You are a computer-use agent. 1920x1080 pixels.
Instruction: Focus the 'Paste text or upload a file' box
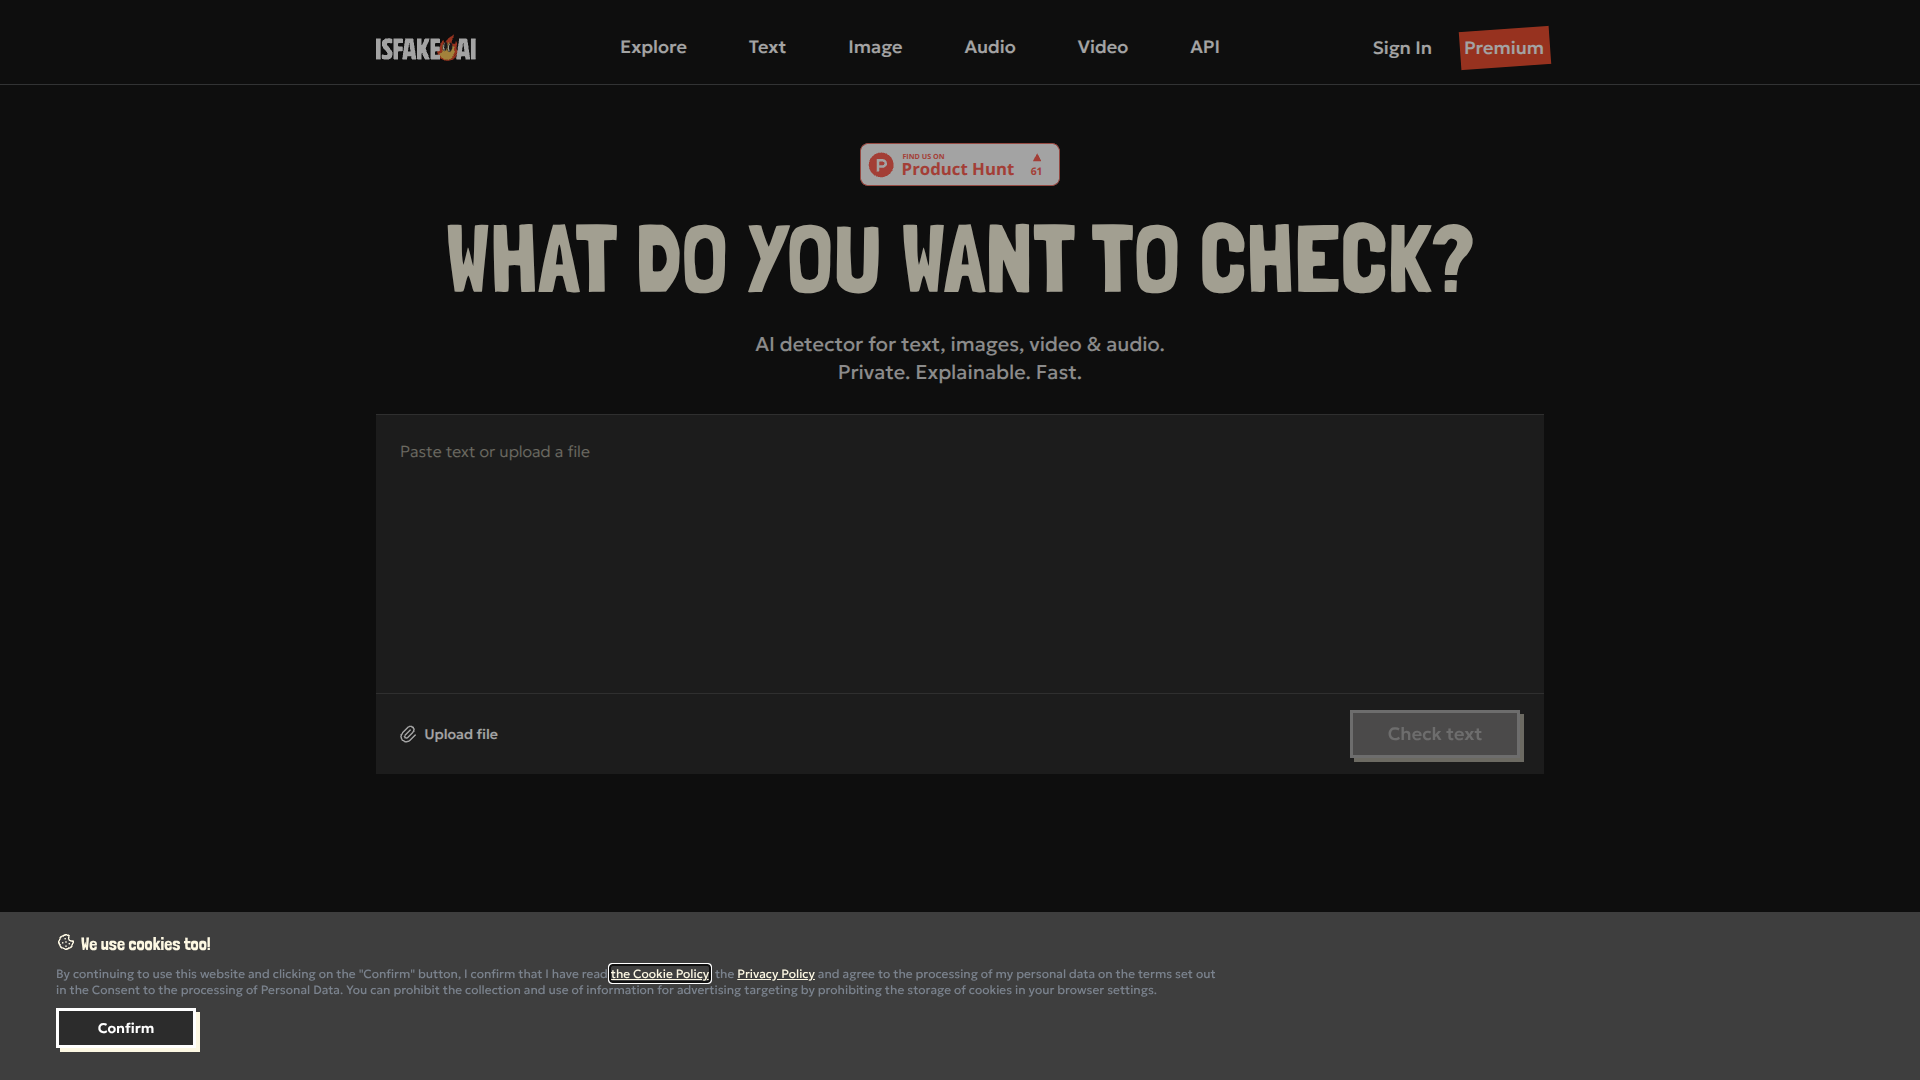960,553
